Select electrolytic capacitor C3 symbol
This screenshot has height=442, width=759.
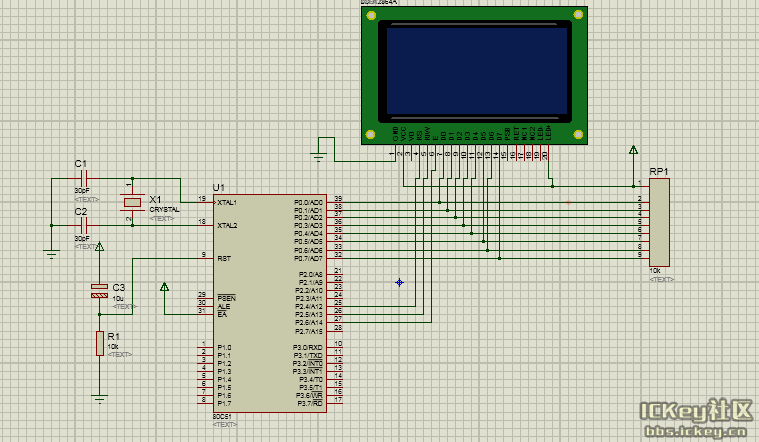(99, 290)
